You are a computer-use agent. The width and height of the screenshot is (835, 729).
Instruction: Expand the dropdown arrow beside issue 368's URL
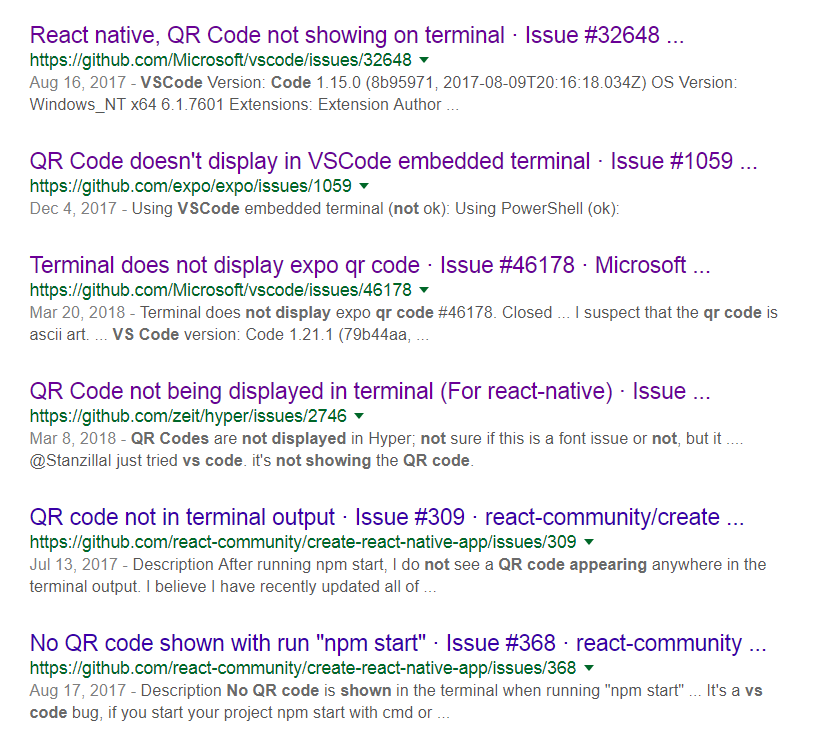click(590, 668)
